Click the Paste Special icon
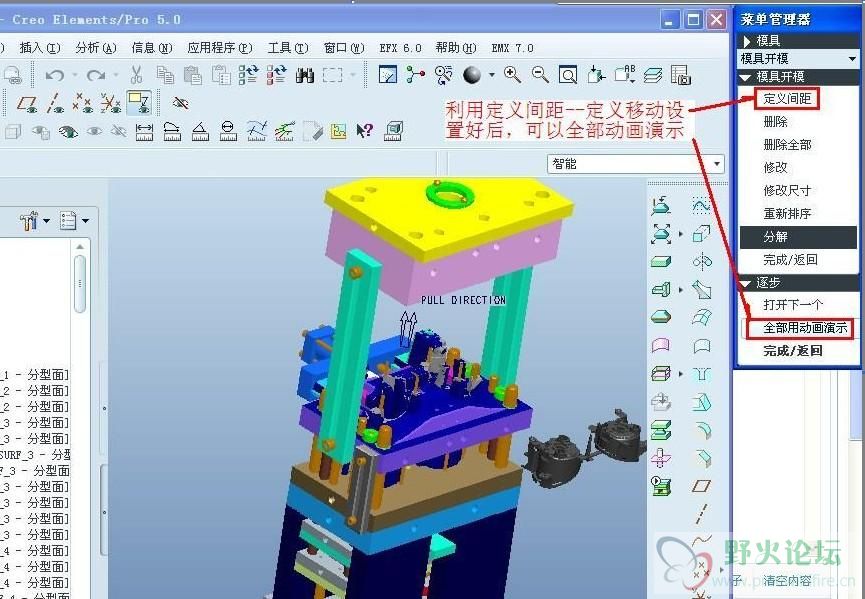Viewport: 865px width, 599px height. [x=221, y=74]
